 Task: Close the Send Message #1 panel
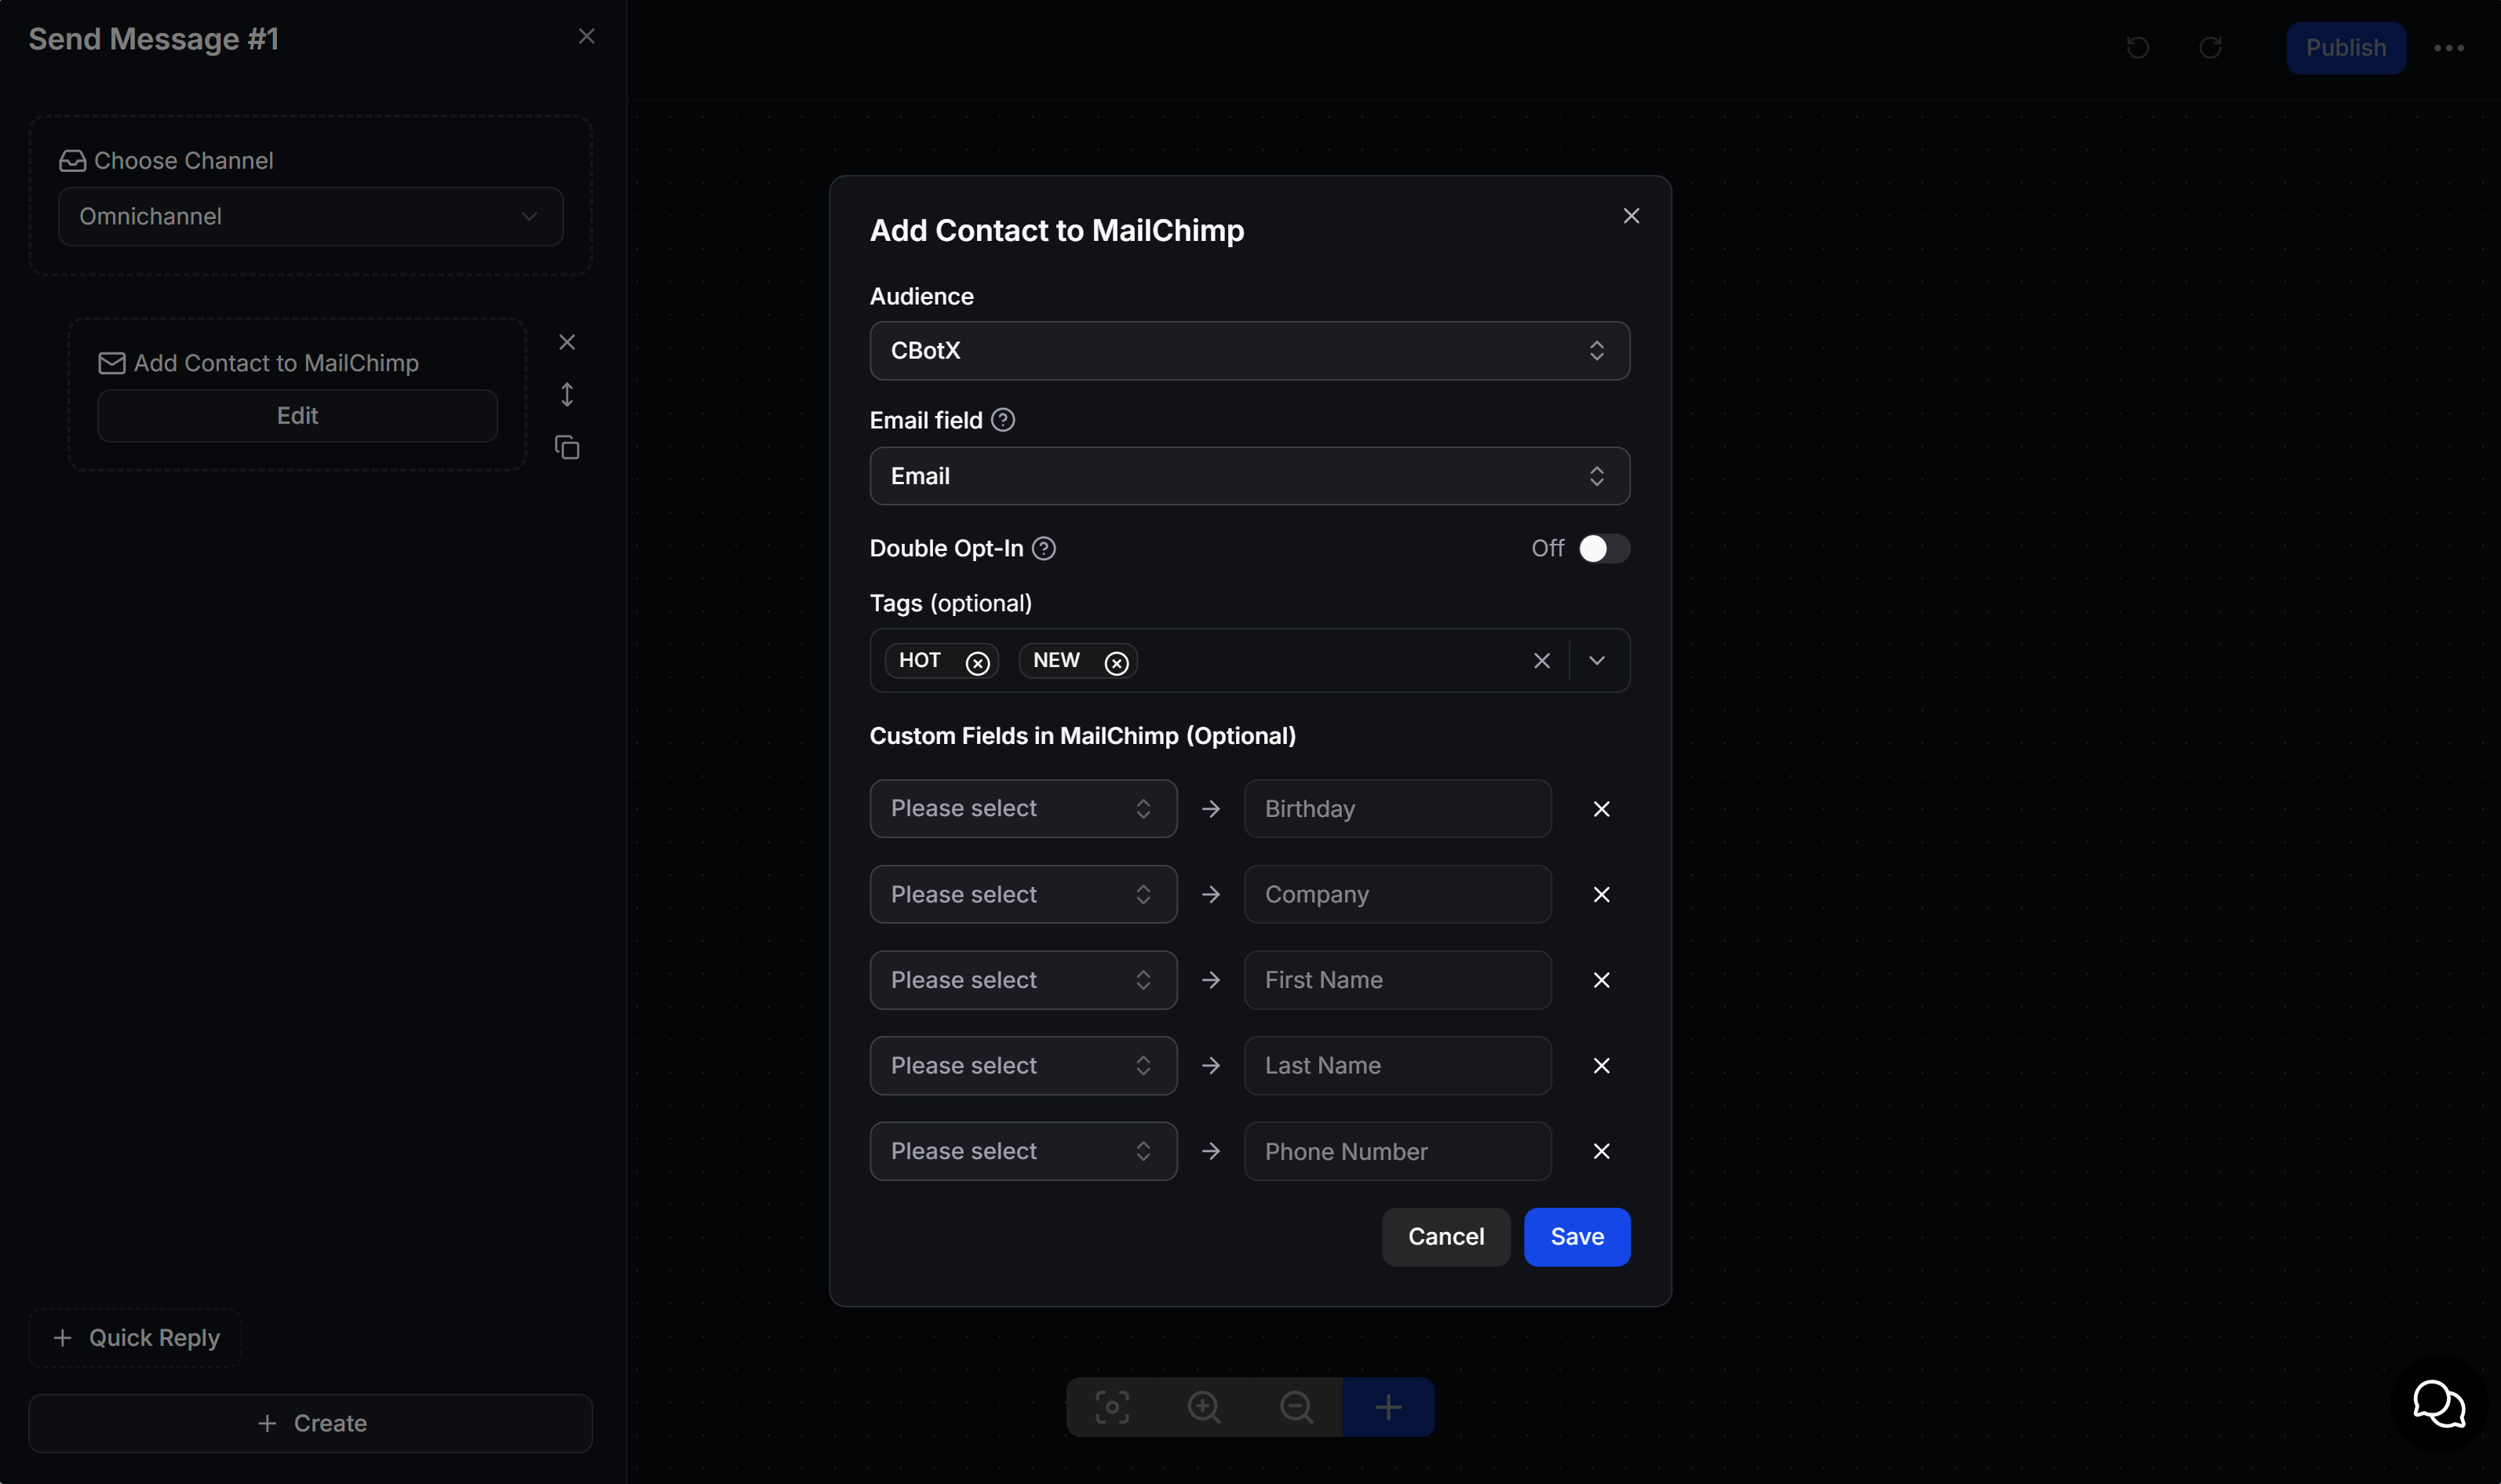(587, 37)
